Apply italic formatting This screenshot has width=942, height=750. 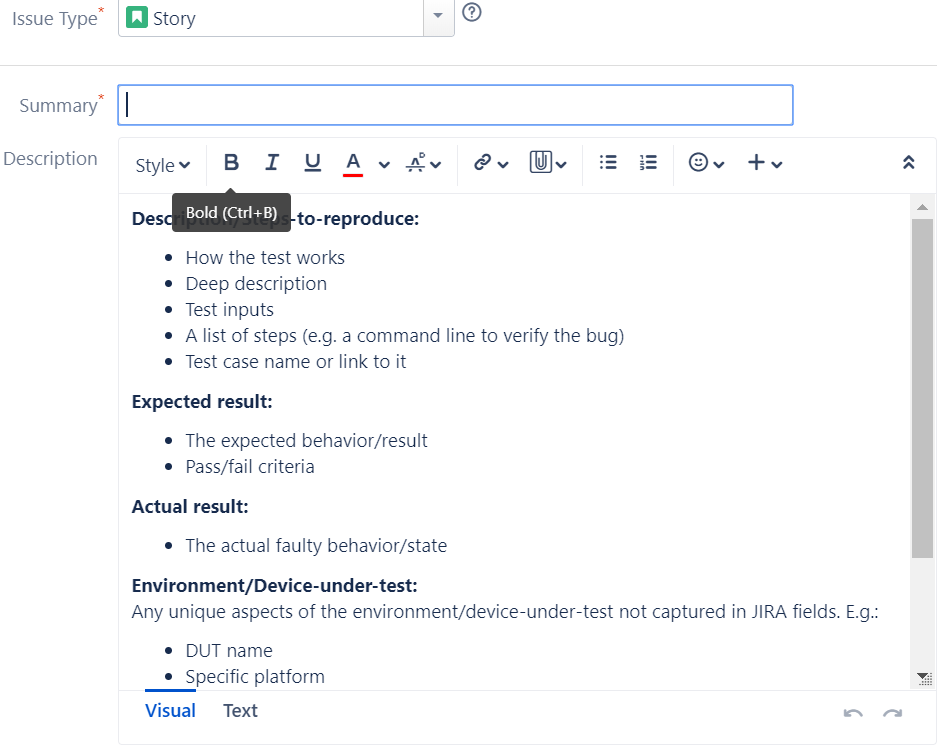click(x=272, y=163)
